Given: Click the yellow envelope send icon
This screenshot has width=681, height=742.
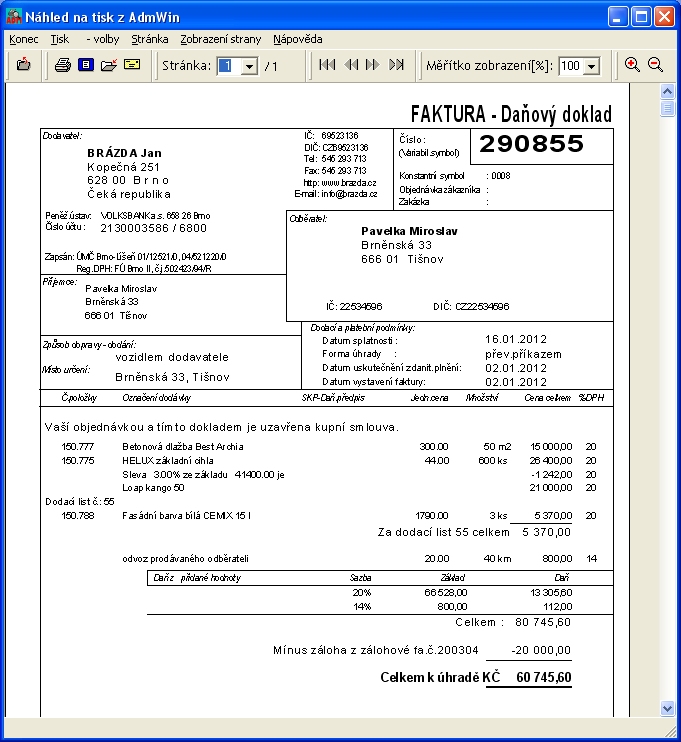Looking at the screenshot, I should tap(132, 64).
